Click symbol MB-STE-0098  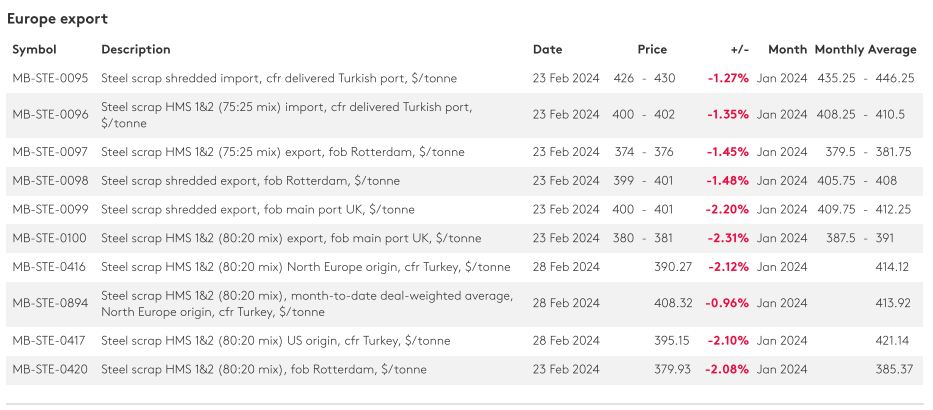click(x=50, y=181)
